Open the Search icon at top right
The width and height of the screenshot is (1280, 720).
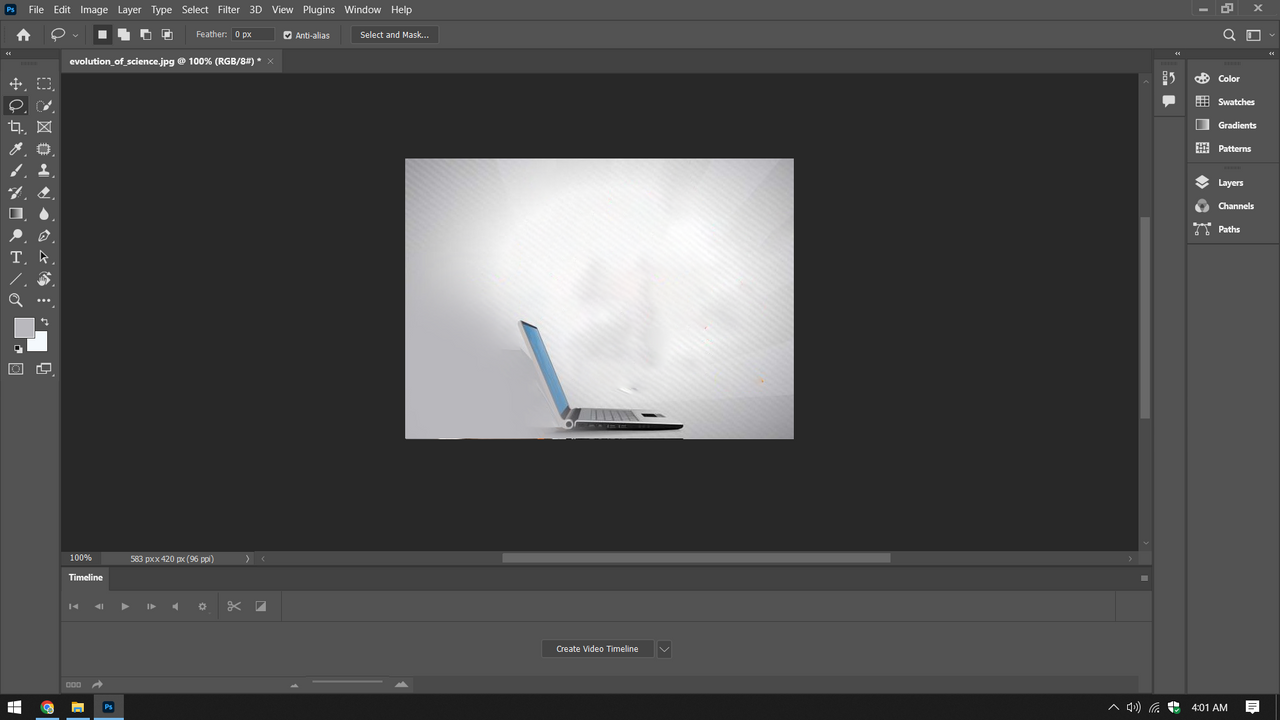tap(1229, 35)
